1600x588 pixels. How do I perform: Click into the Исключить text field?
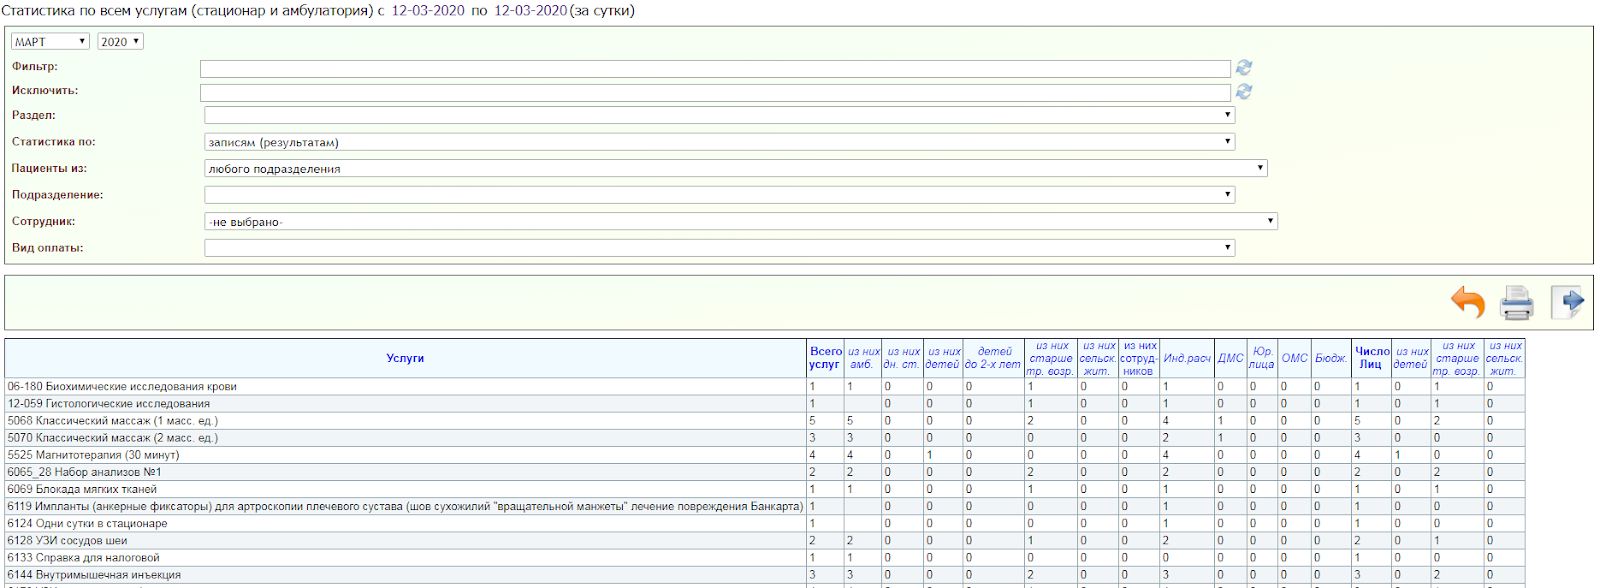click(x=714, y=92)
